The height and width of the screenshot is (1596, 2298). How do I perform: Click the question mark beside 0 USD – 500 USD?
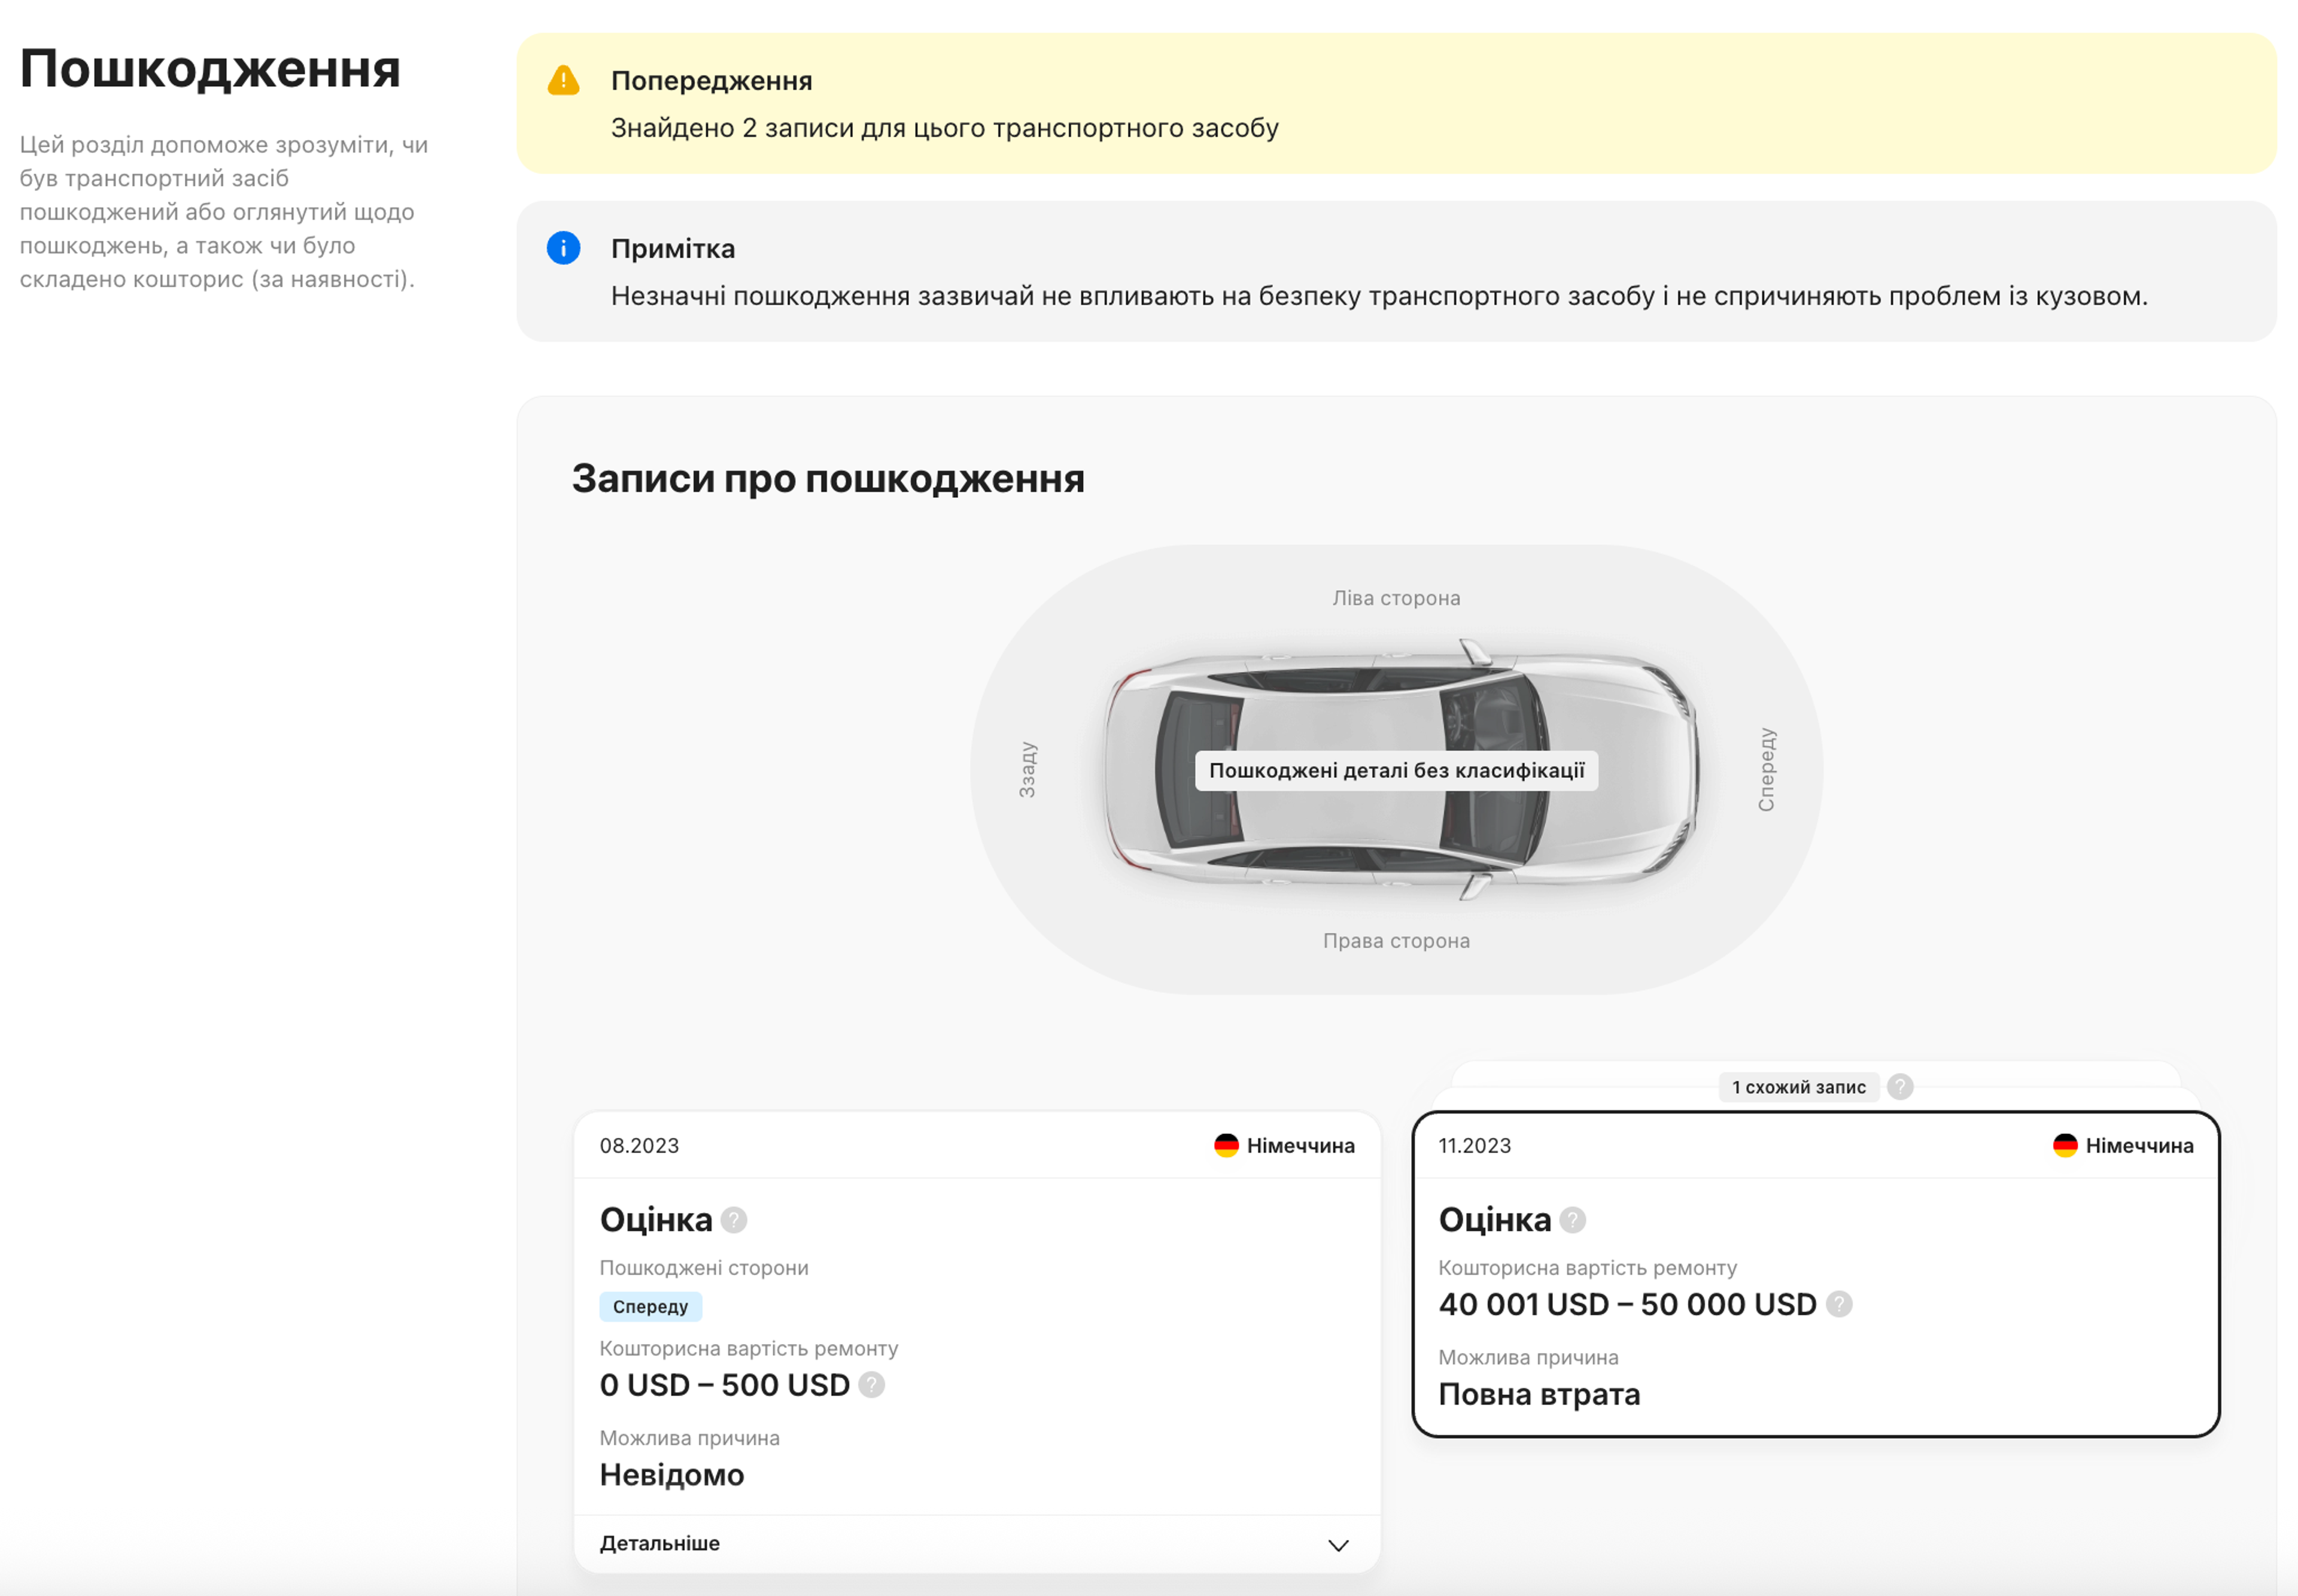tap(871, 1386)
